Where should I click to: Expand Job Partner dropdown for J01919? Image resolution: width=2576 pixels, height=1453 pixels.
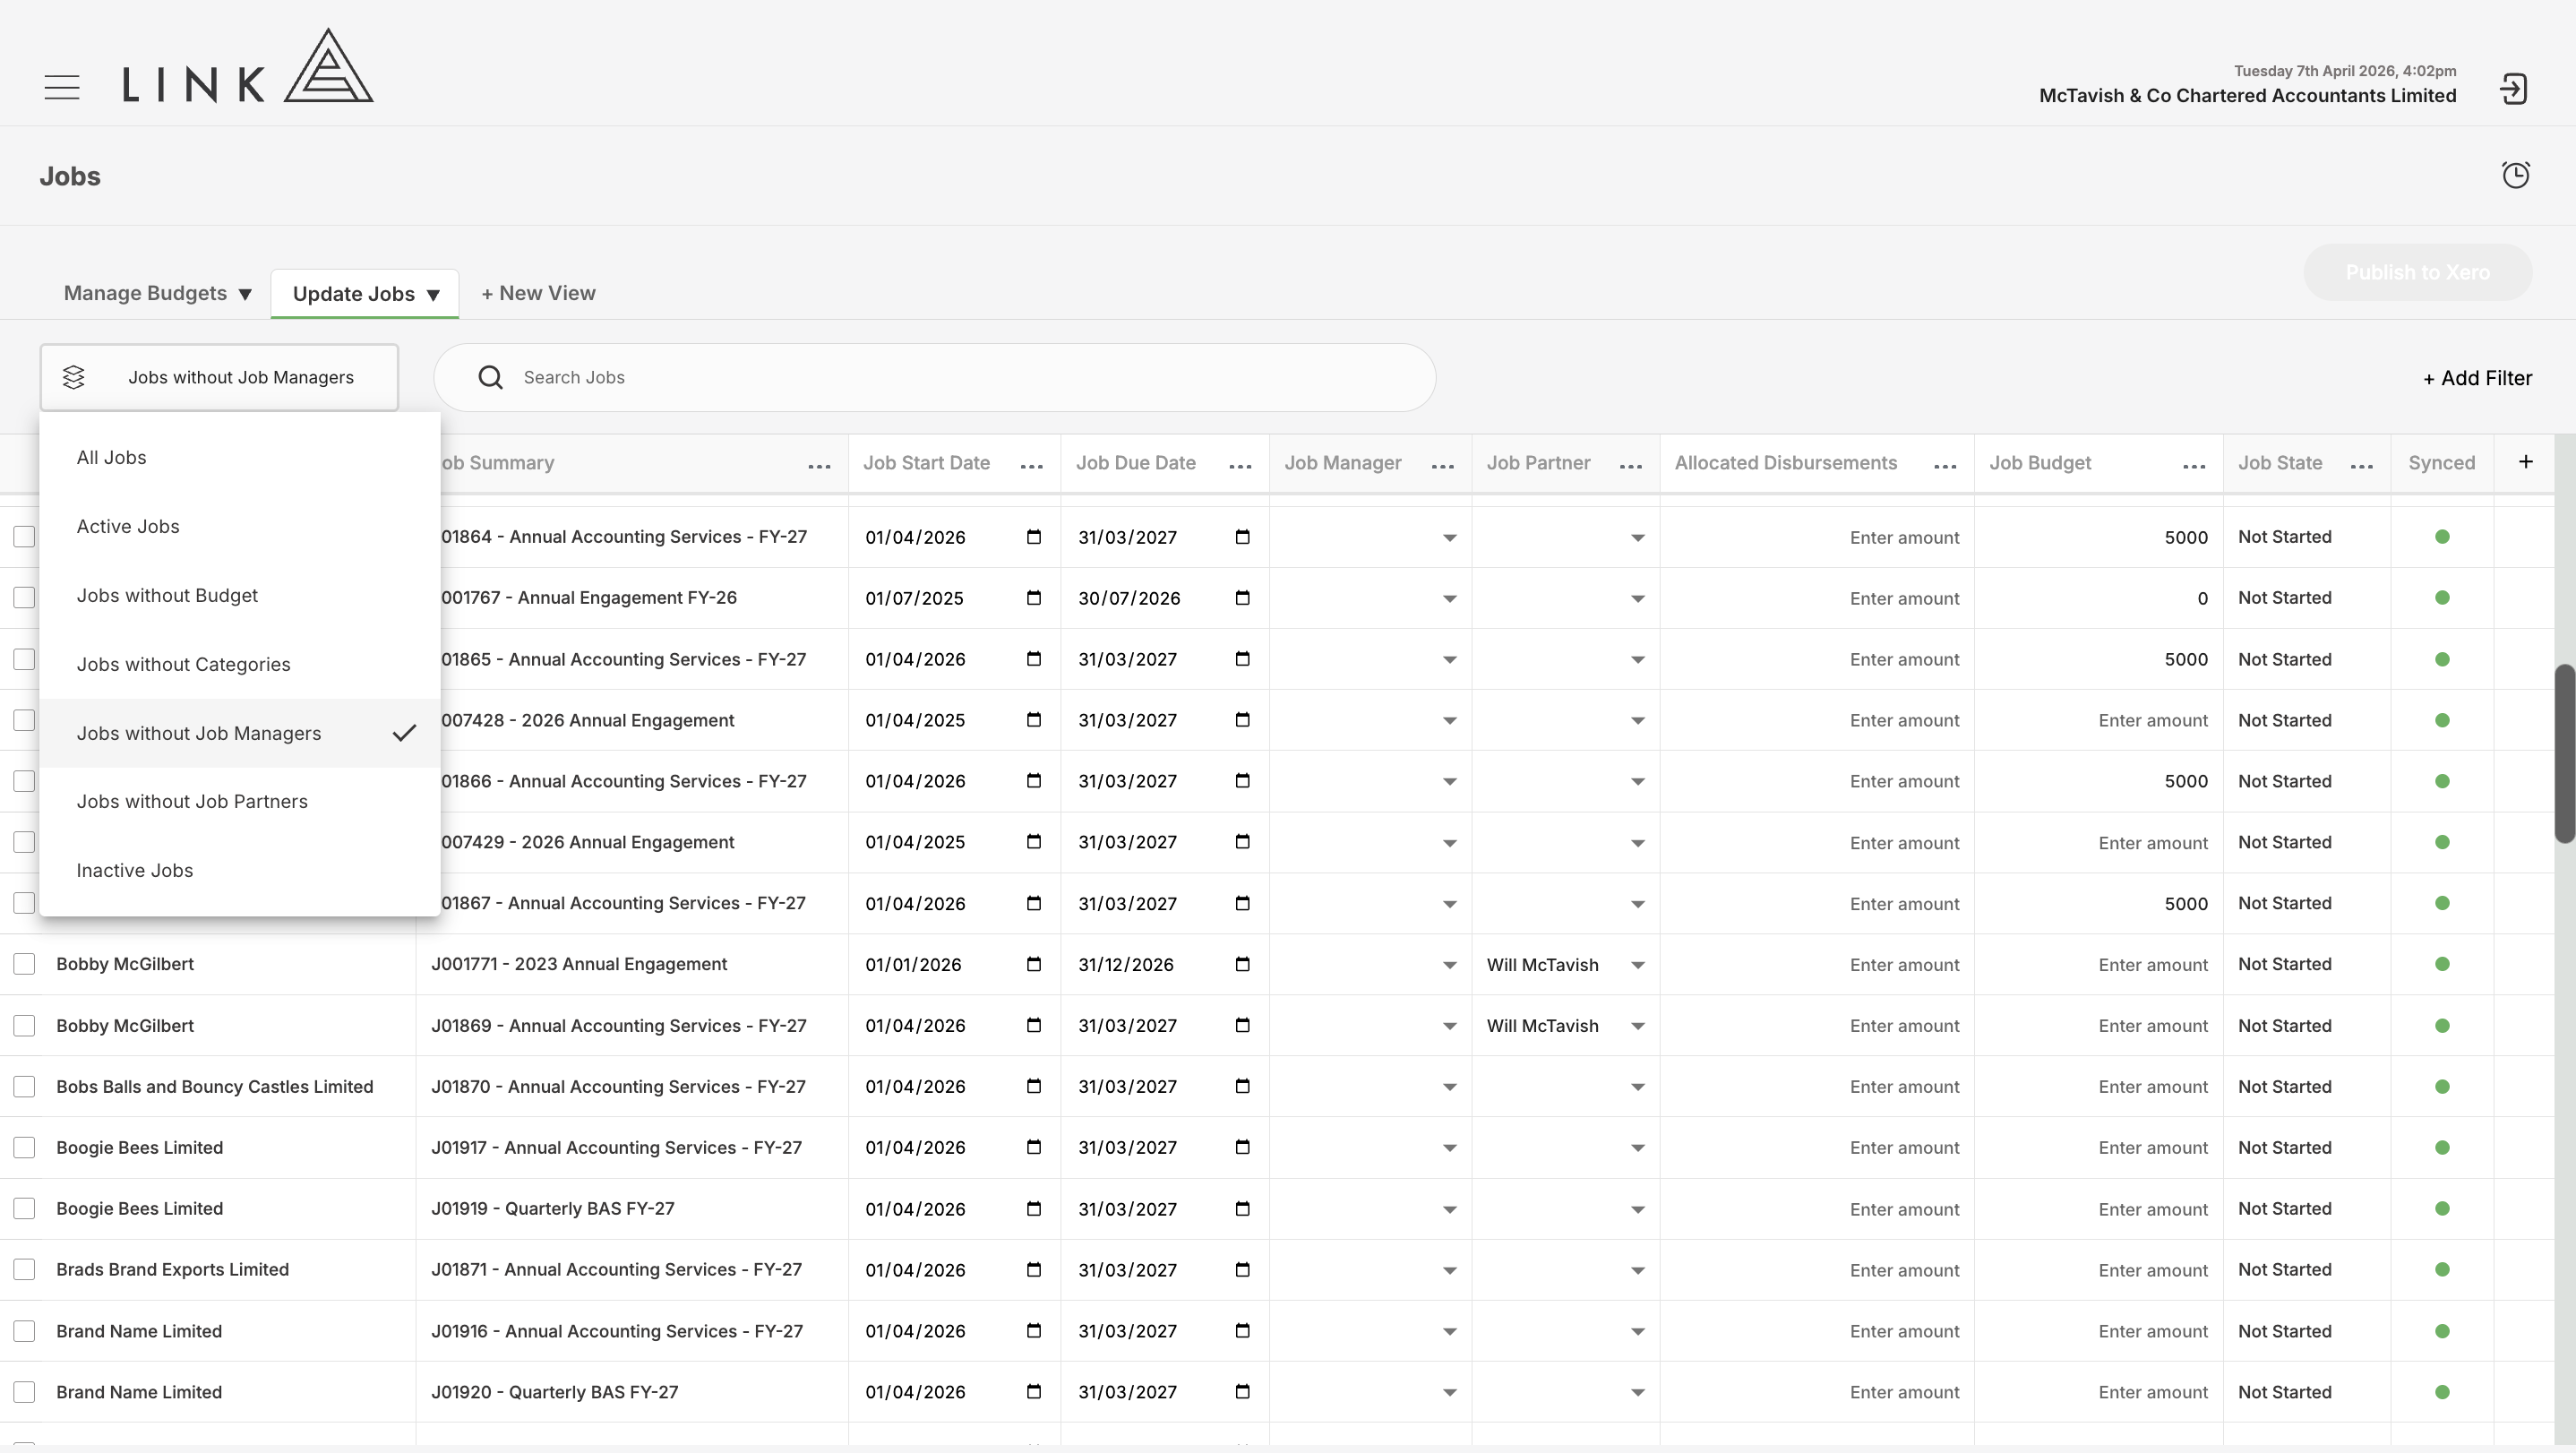pos(1637,1210)
